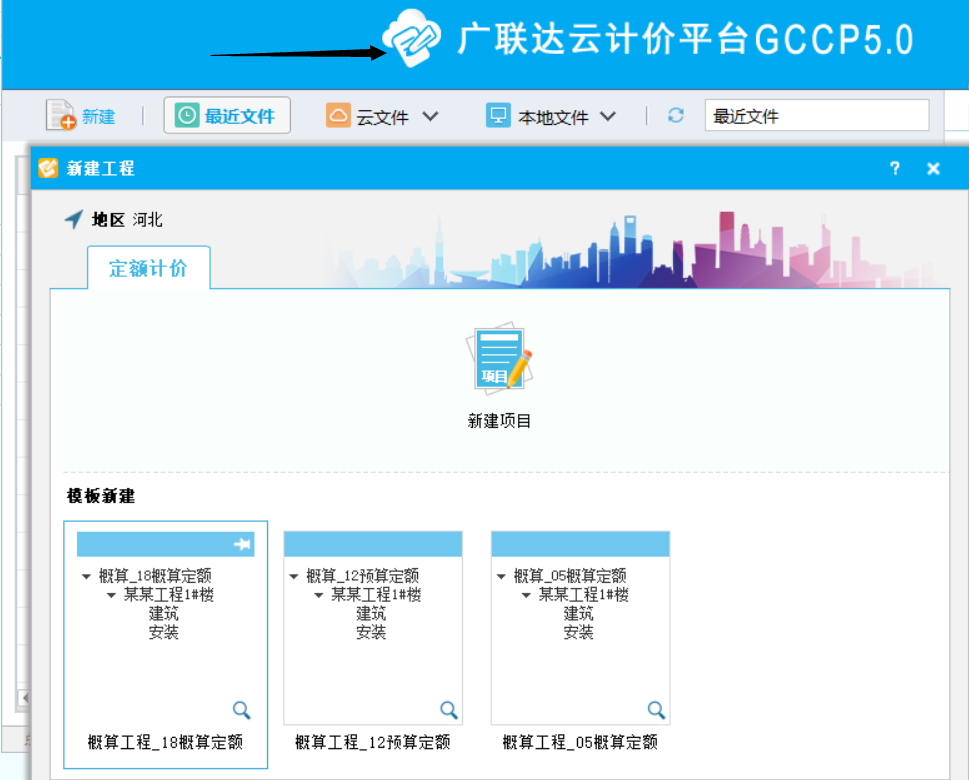The width and height of the screenshot is (969, 780).
Task: Collapse the 概算_12预算定额 tree node
Action: (x=294, y=576)
